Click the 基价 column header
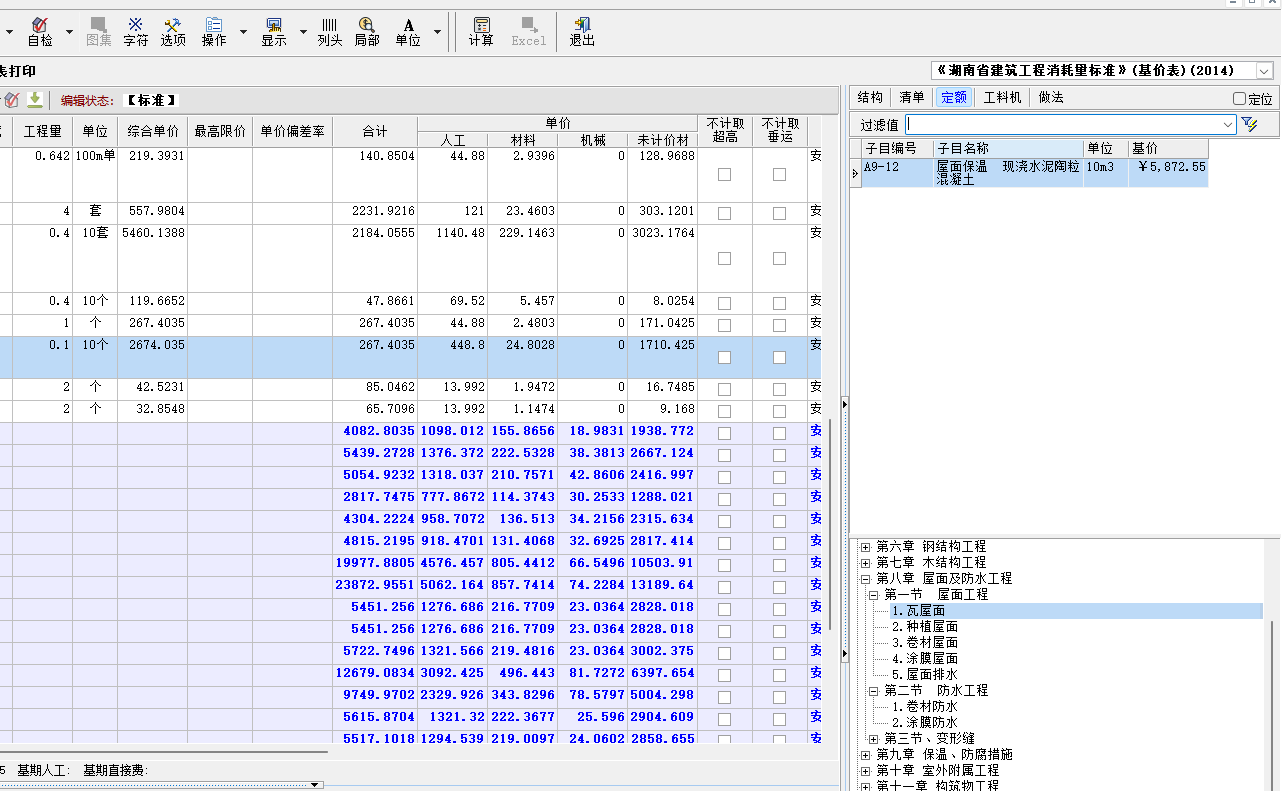Viewport: 1282px width, 791px height. click(1169, 149)
